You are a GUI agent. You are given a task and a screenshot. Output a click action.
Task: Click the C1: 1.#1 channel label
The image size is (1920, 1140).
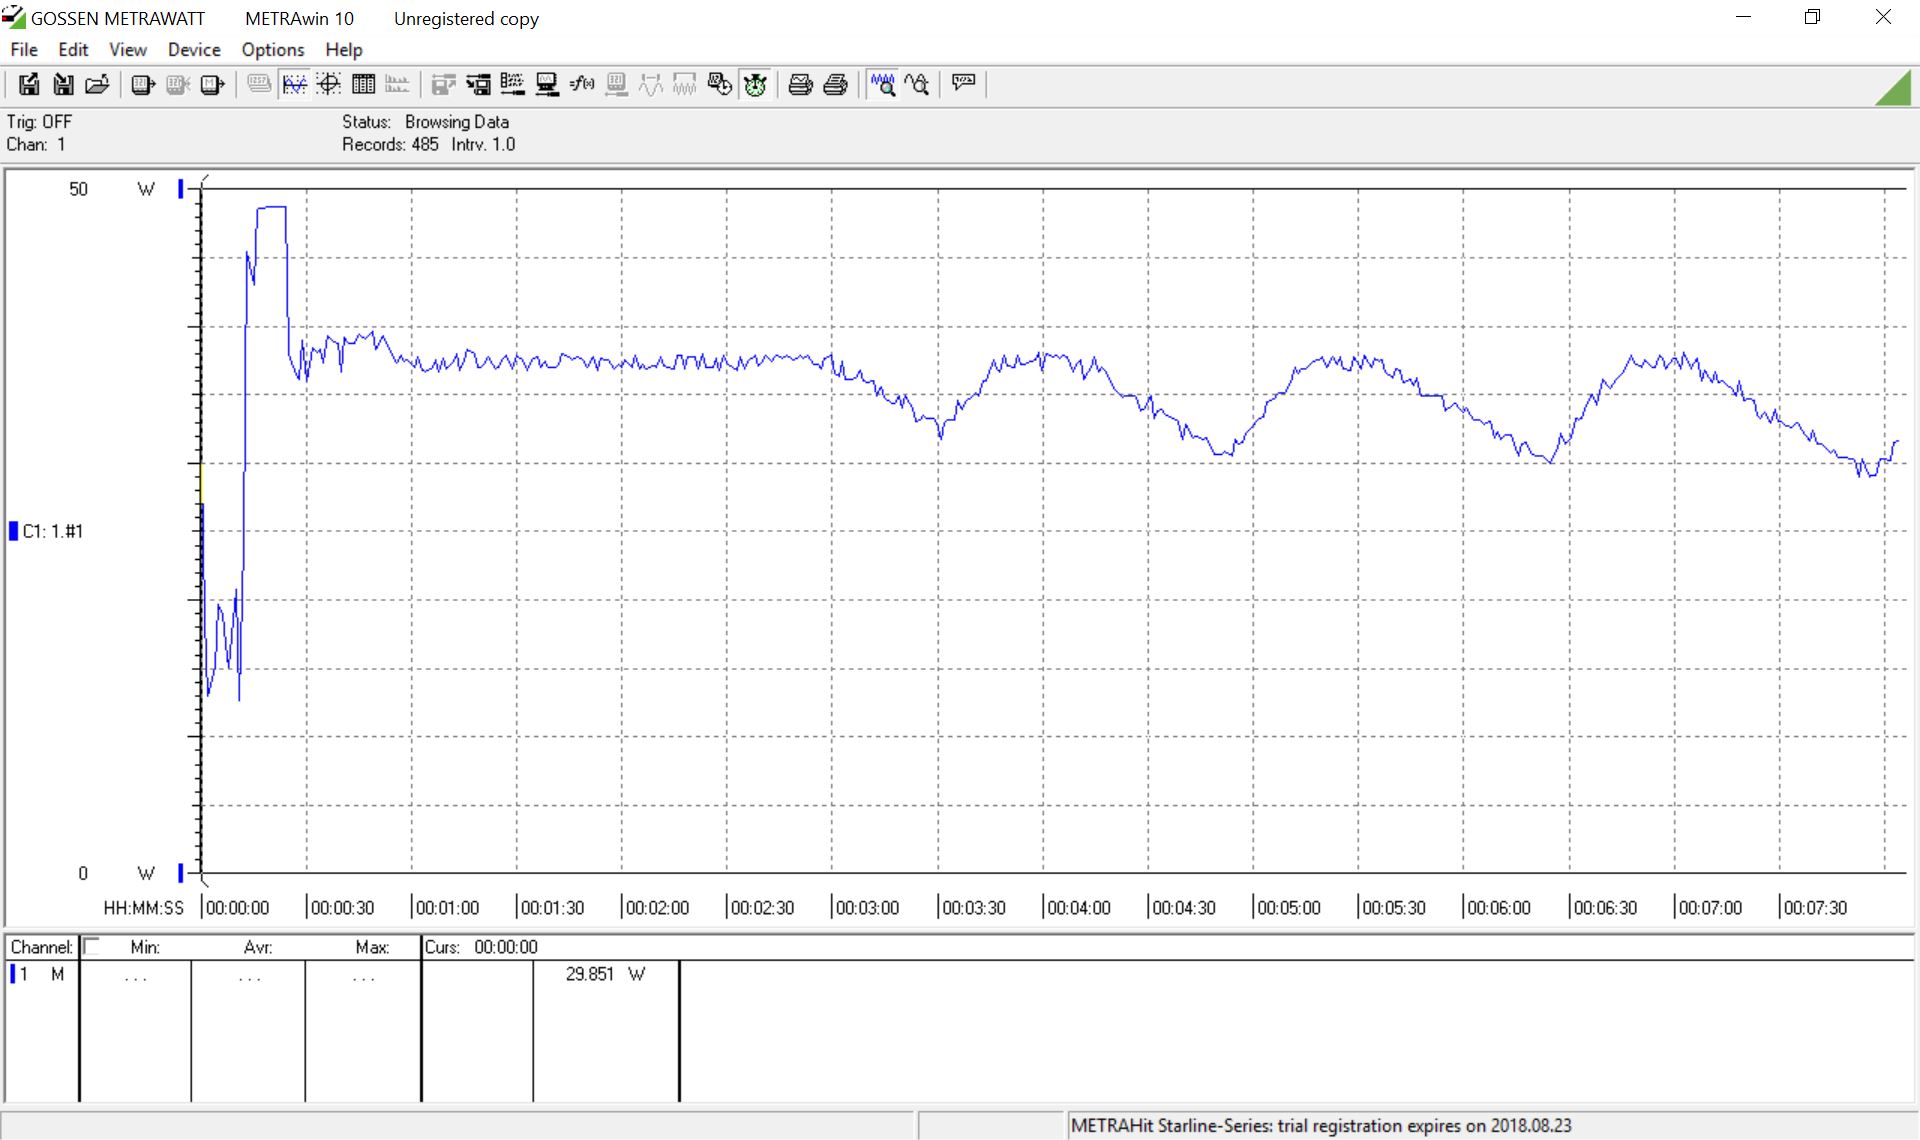pos(52,531)
